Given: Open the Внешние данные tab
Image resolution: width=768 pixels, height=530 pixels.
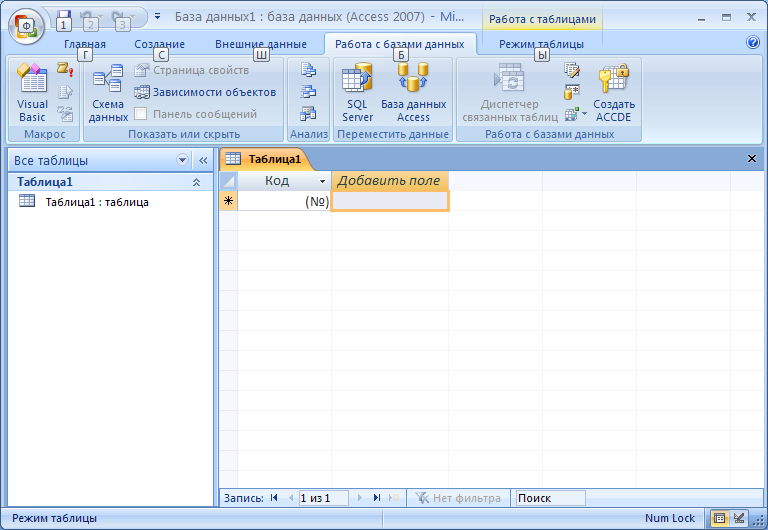Looking at the screenshot, I should 261,44.
